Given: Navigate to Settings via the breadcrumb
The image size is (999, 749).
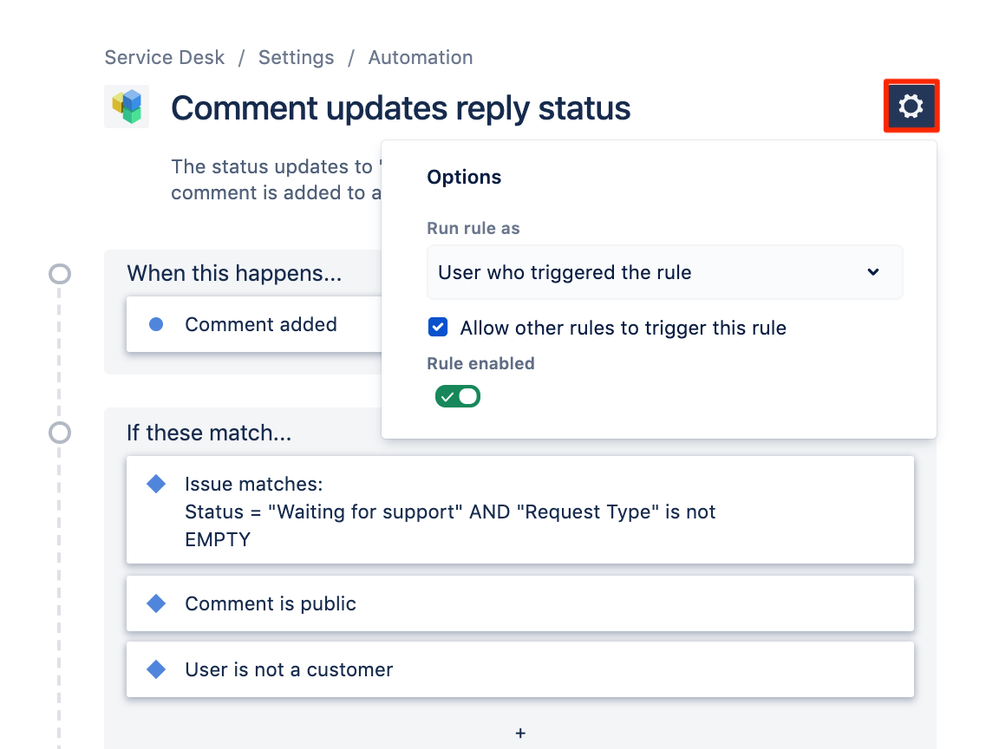Looking at the screenshot, I should [295, 57].
